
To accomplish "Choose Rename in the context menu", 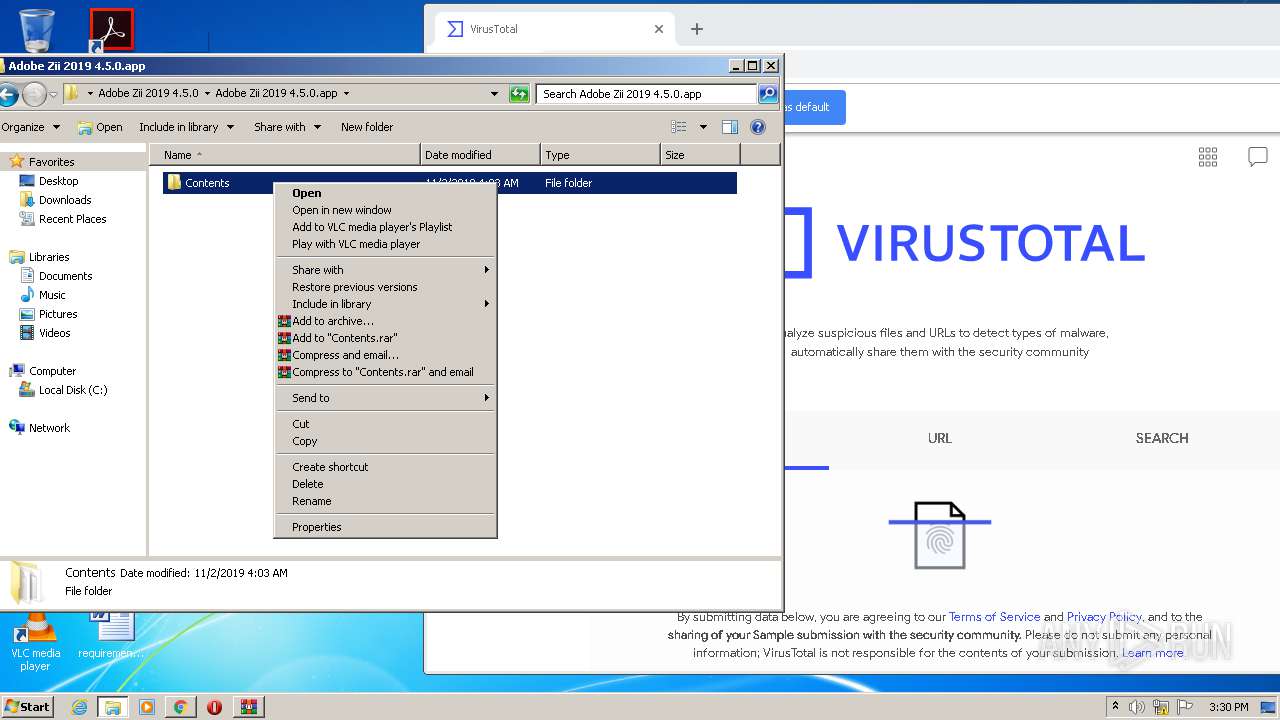I will click(386, 501).
